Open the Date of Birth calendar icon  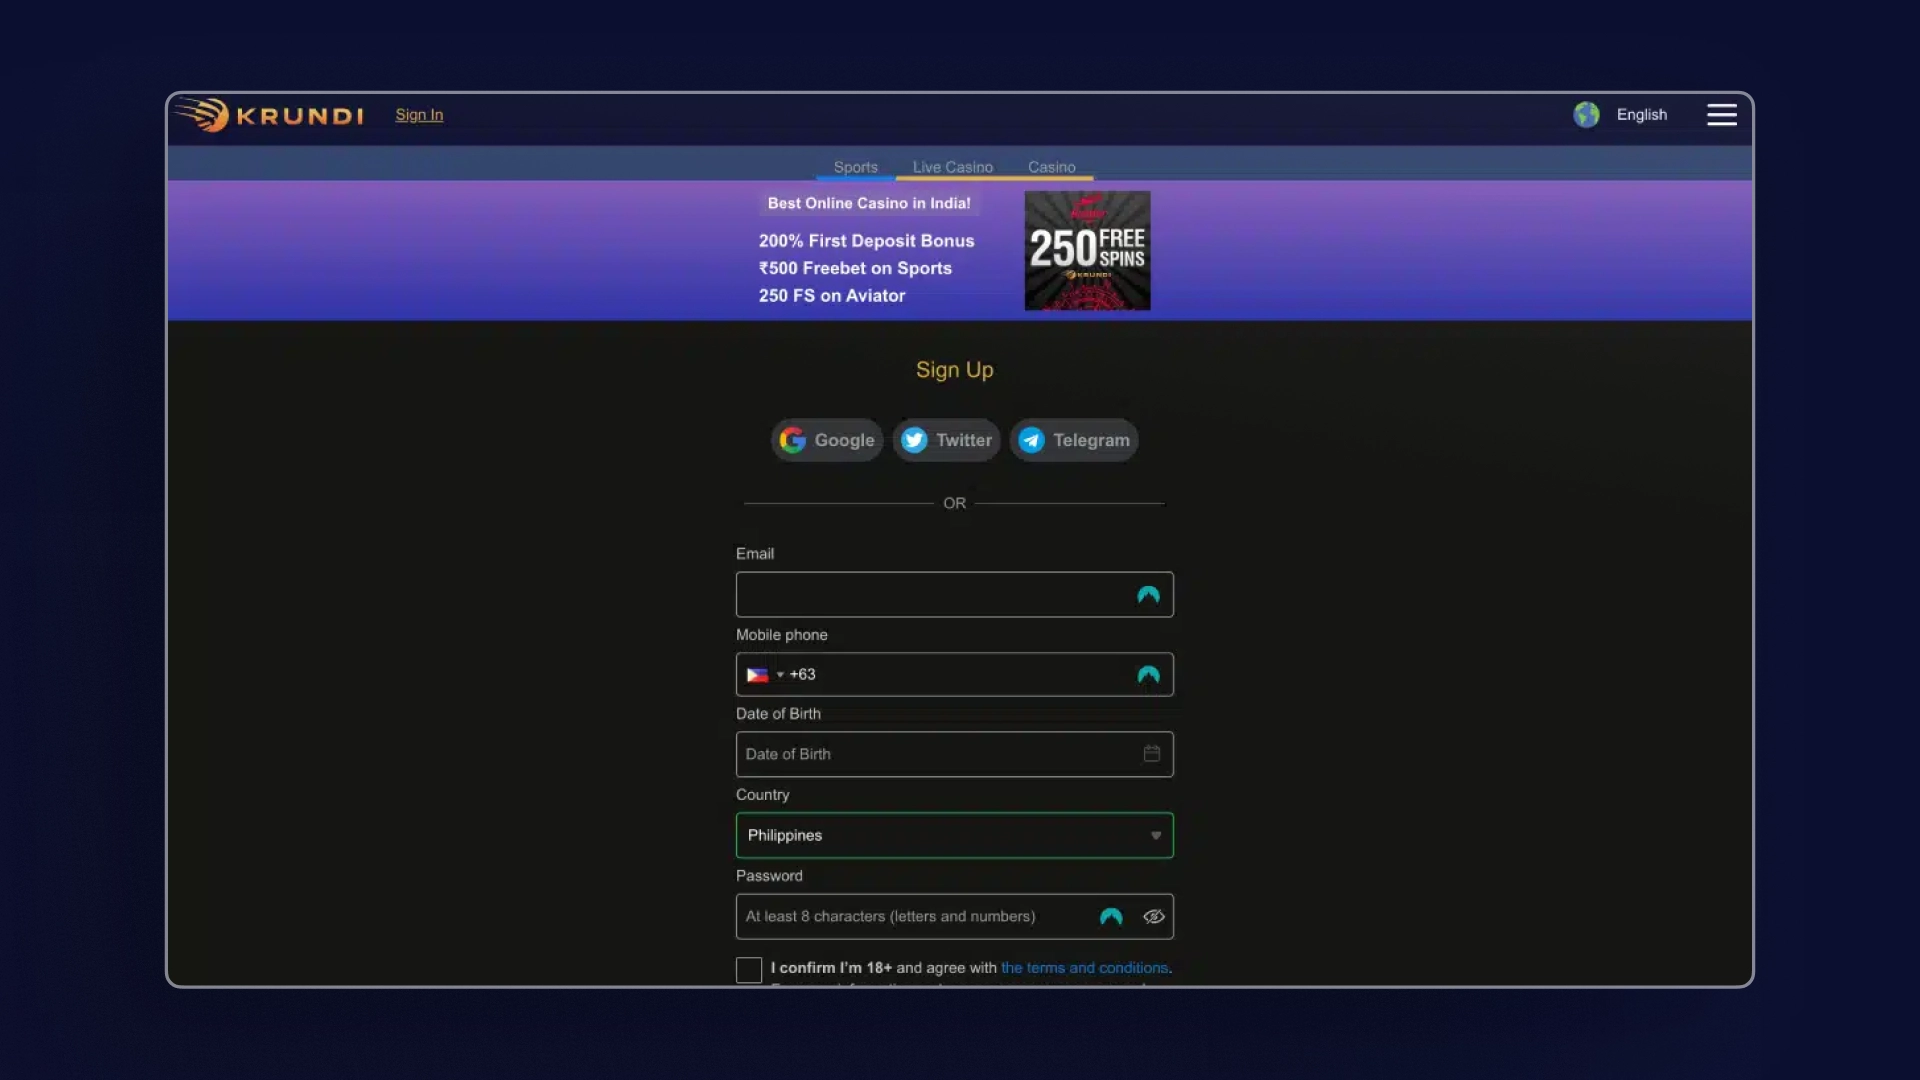[1152, 754]
